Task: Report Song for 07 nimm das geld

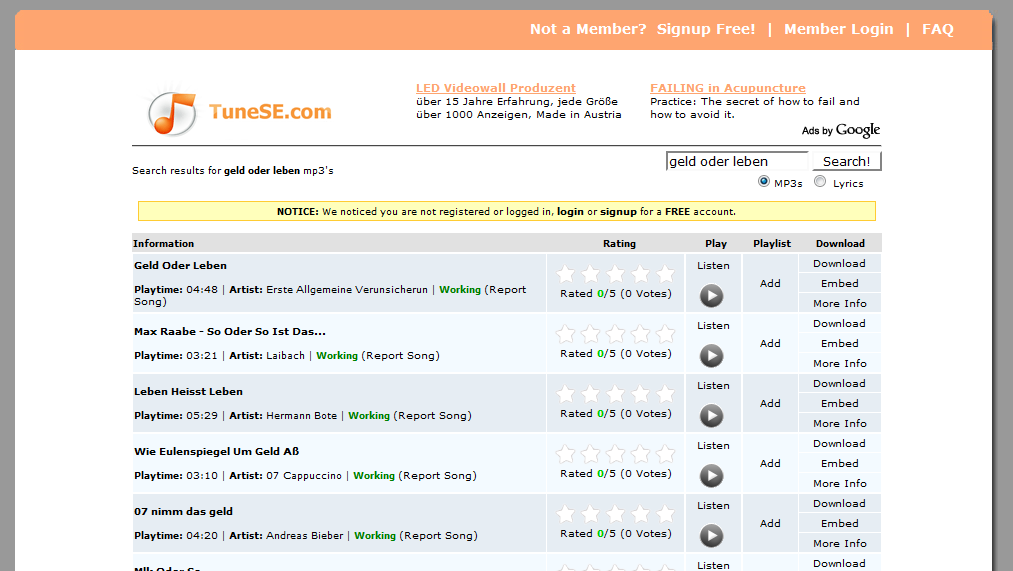Action: coord(439,536)
